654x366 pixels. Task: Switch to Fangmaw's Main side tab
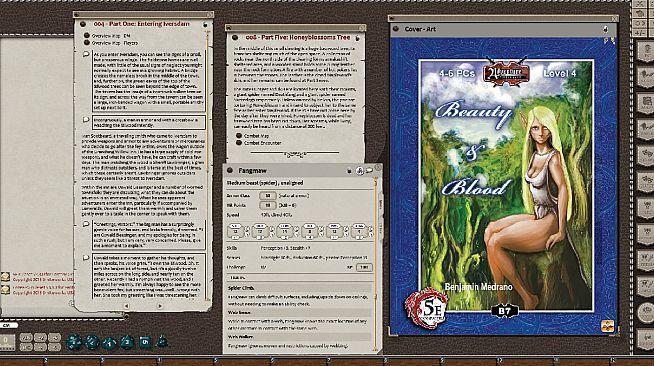pyautogui.click(x=380, y=205)
